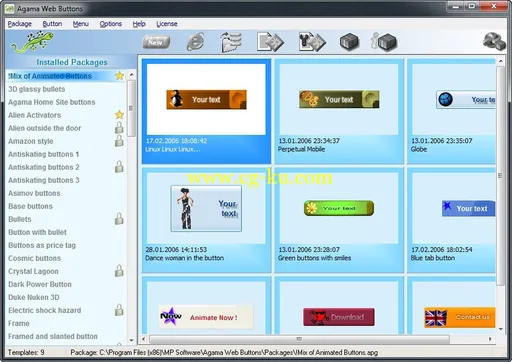Select the Frame package
This screenshot has width=512, height=362.
(x=66, y=323)
